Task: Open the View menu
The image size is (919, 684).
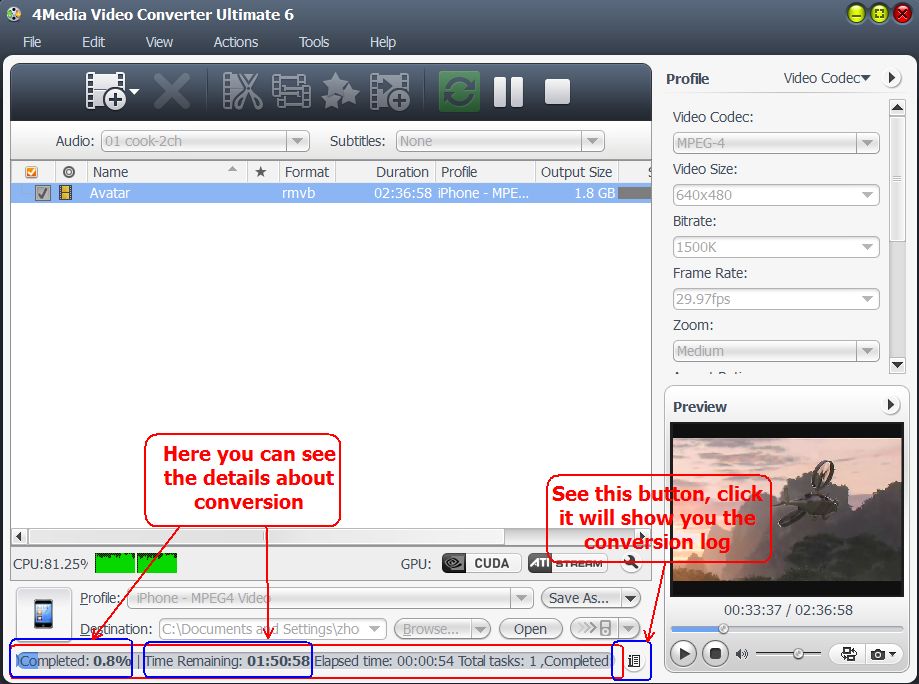Action: pos(159,42)
